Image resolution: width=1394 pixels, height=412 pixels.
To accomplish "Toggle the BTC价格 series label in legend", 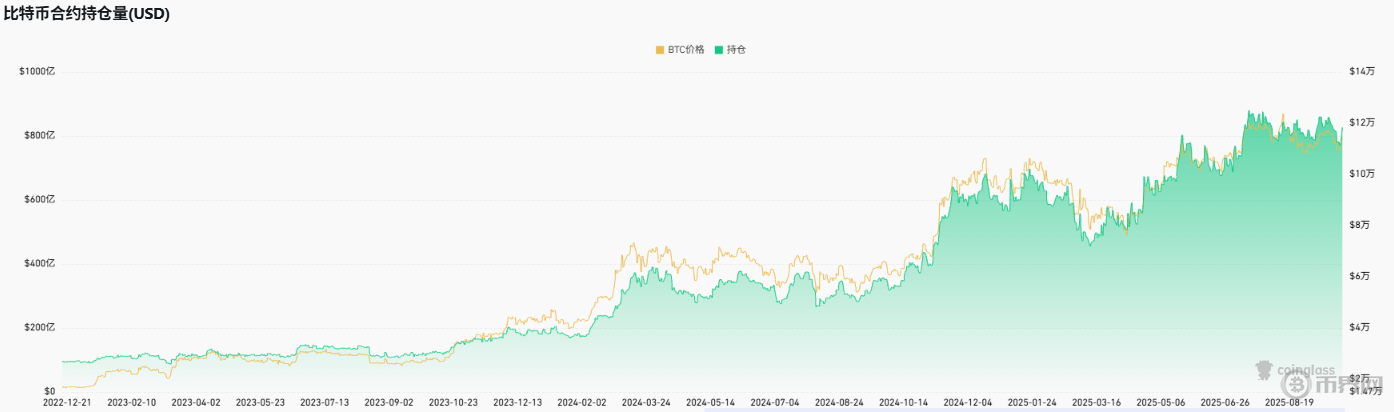I will point(686,49).
